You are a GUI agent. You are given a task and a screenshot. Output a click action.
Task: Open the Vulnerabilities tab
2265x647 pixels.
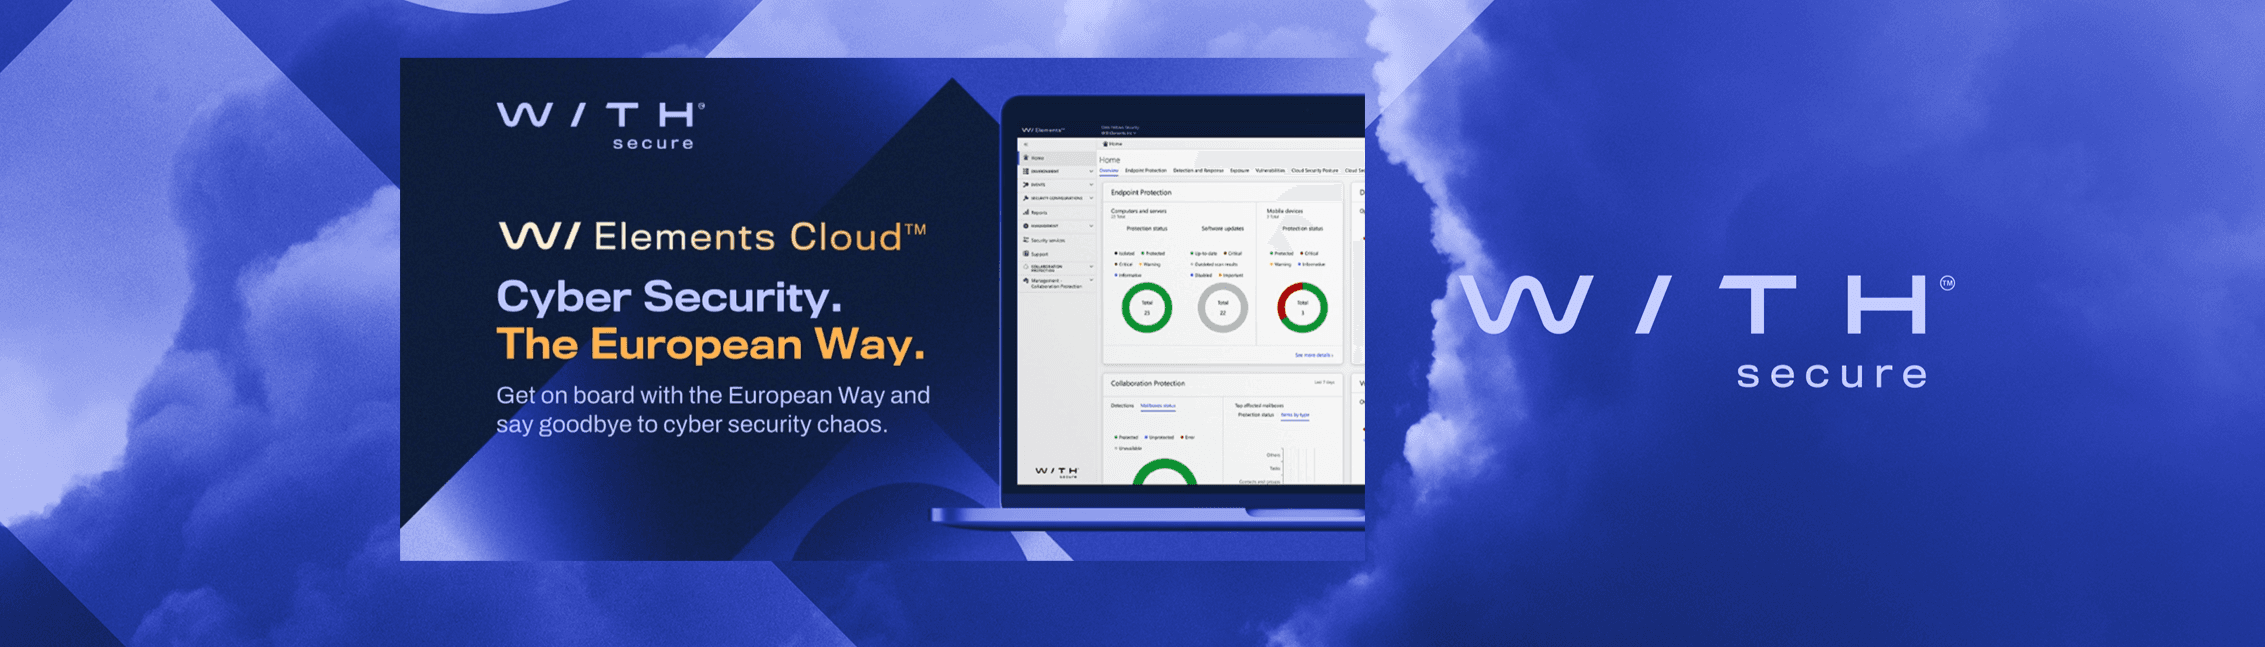point(1270,171)
